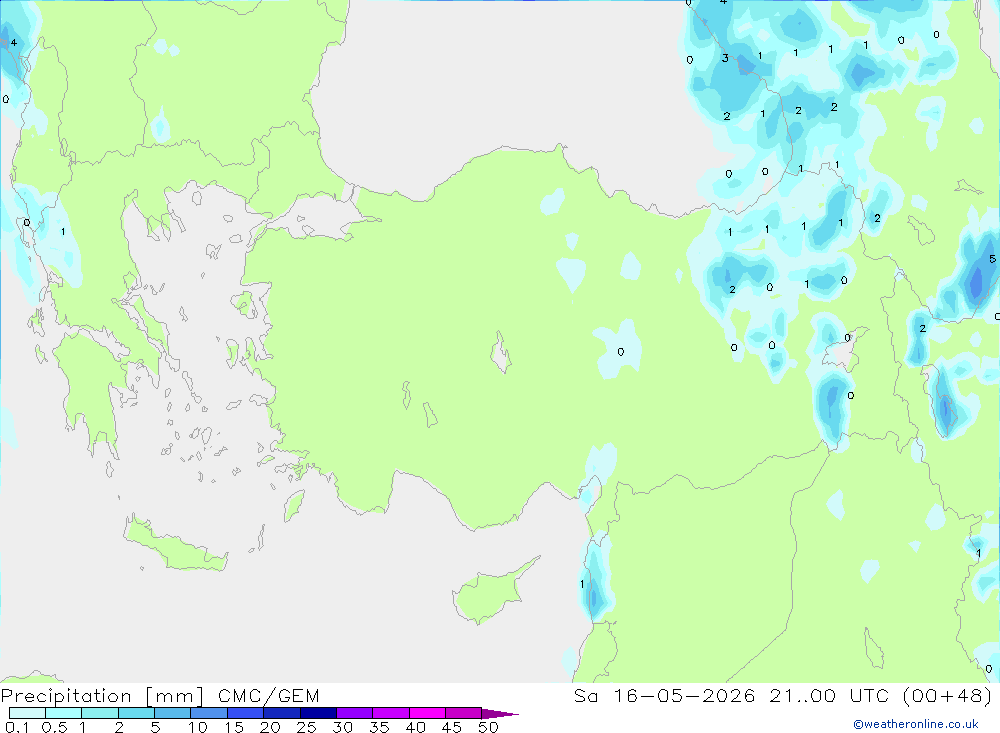Click the '0.5' legend scale label

pos(54,727)
